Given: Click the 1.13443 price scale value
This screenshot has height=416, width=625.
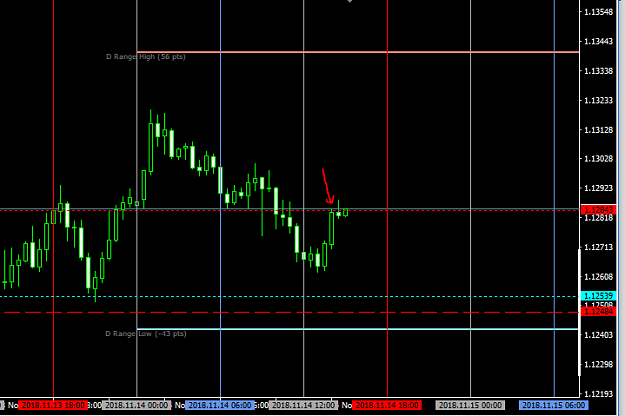Looking at the screenshot, I should coord(599,41).
